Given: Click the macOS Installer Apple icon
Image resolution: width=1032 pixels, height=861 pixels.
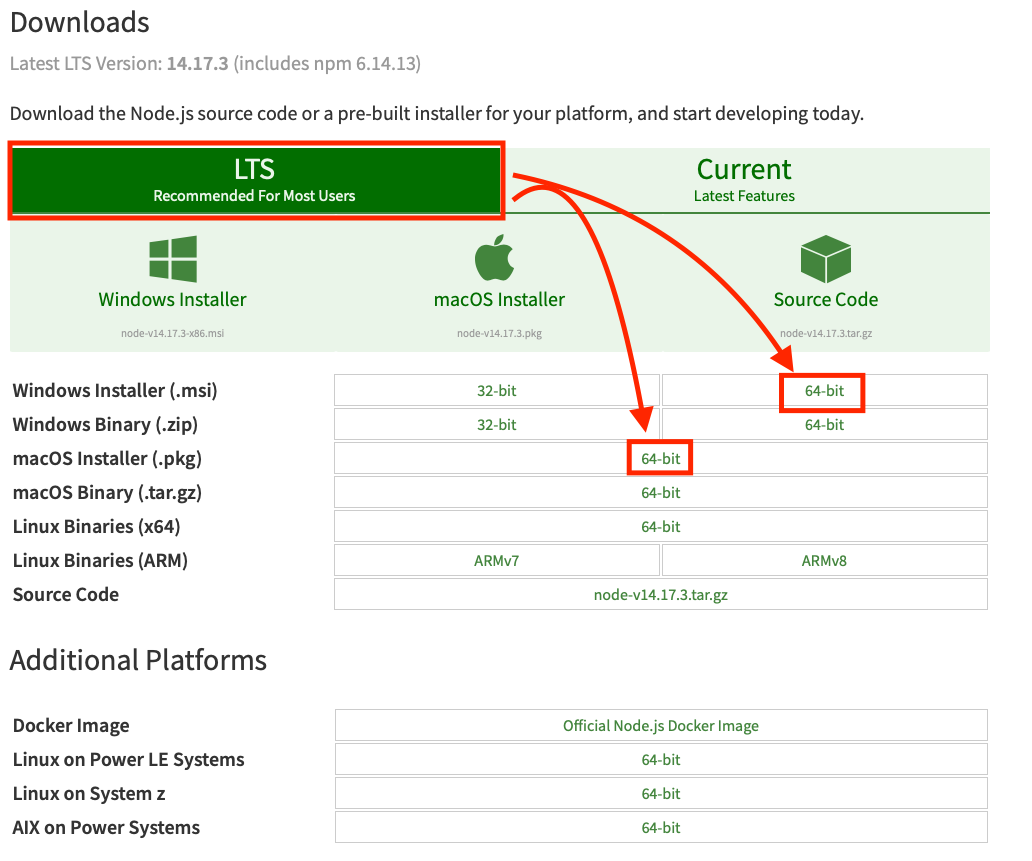Looking at the screenshot, I should pos(497,258).
